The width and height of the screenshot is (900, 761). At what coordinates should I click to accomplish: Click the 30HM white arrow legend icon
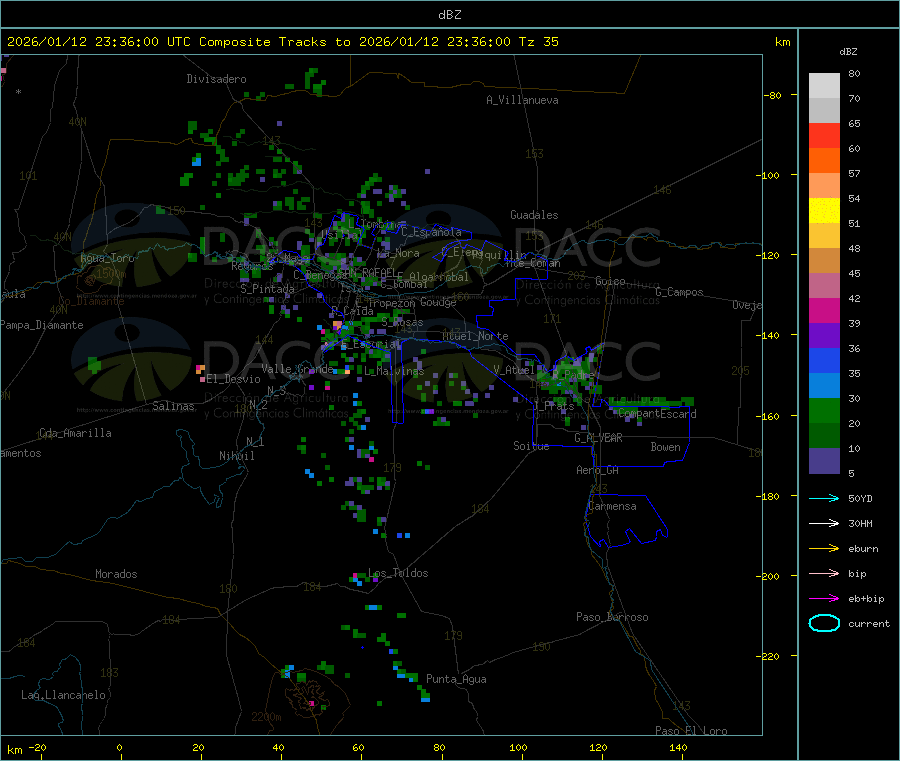pos(824,523)
